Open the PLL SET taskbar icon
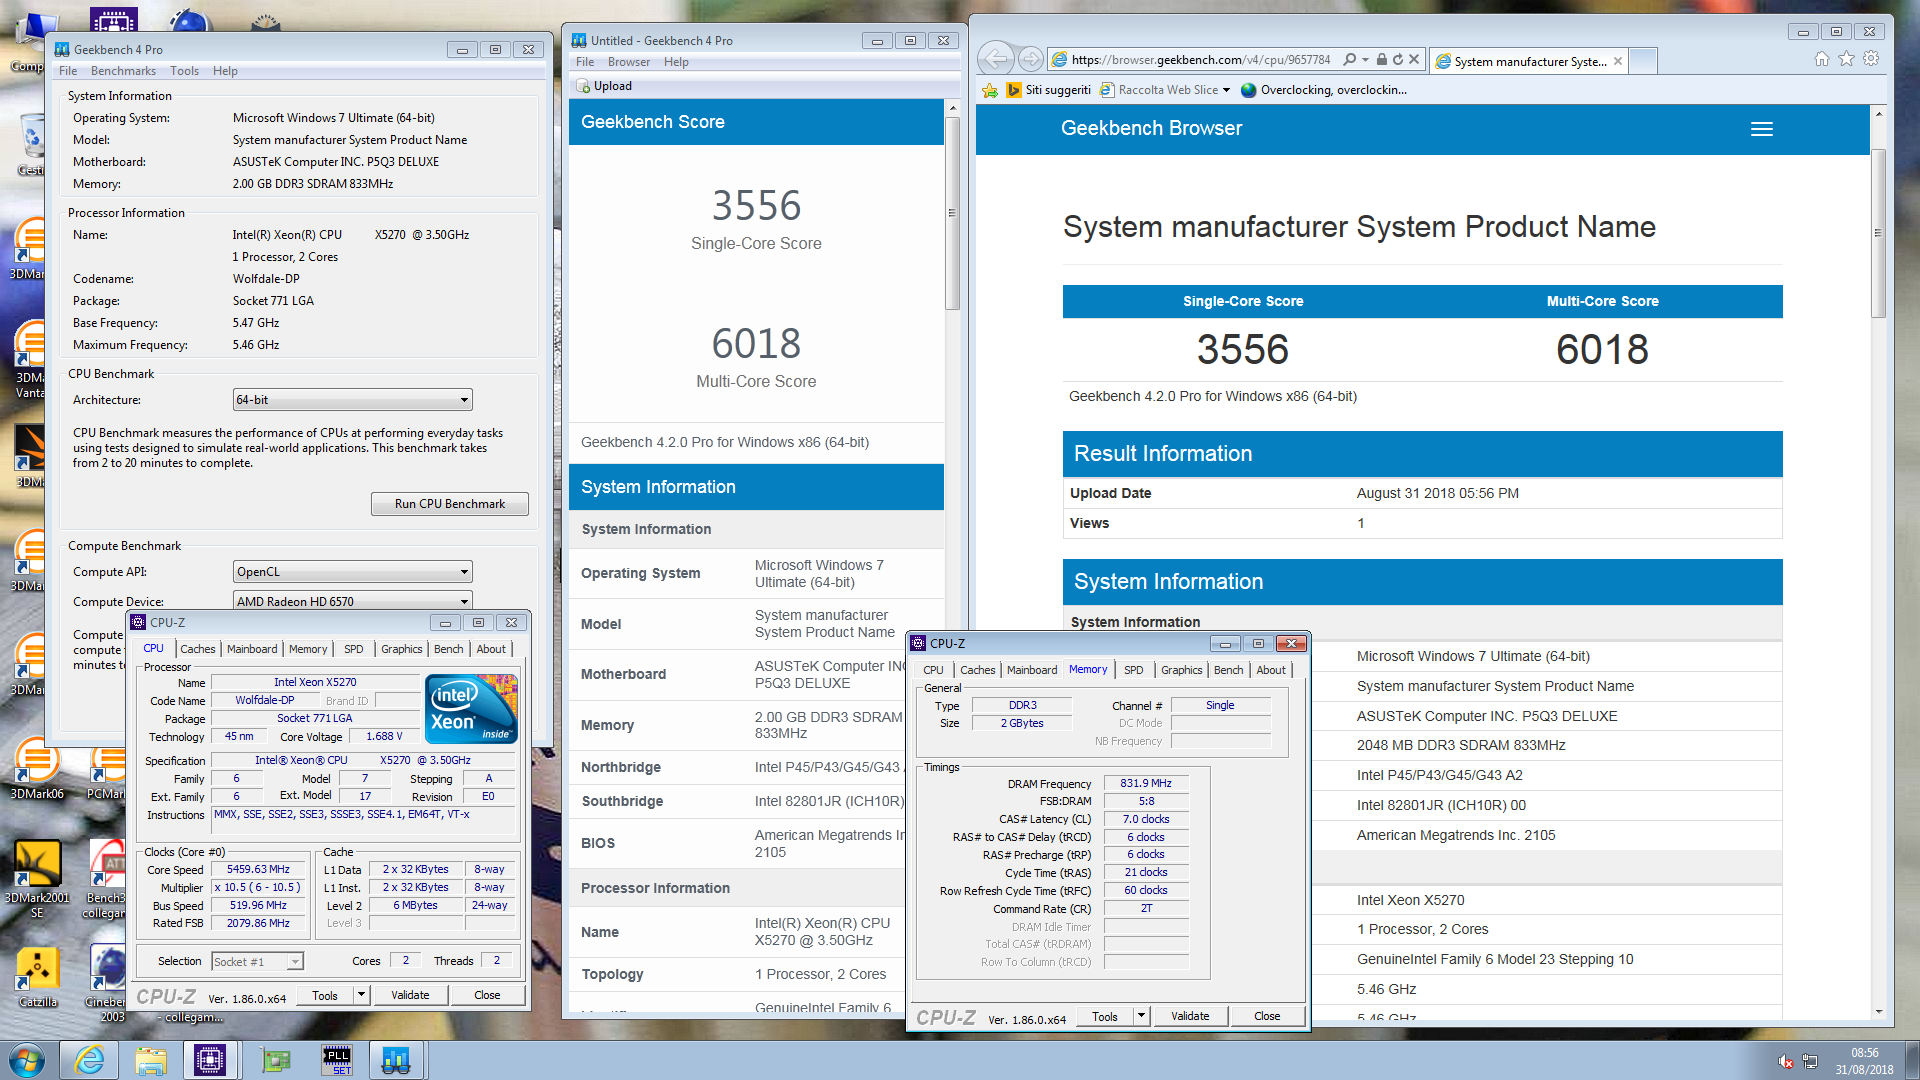 (337, 1059)
